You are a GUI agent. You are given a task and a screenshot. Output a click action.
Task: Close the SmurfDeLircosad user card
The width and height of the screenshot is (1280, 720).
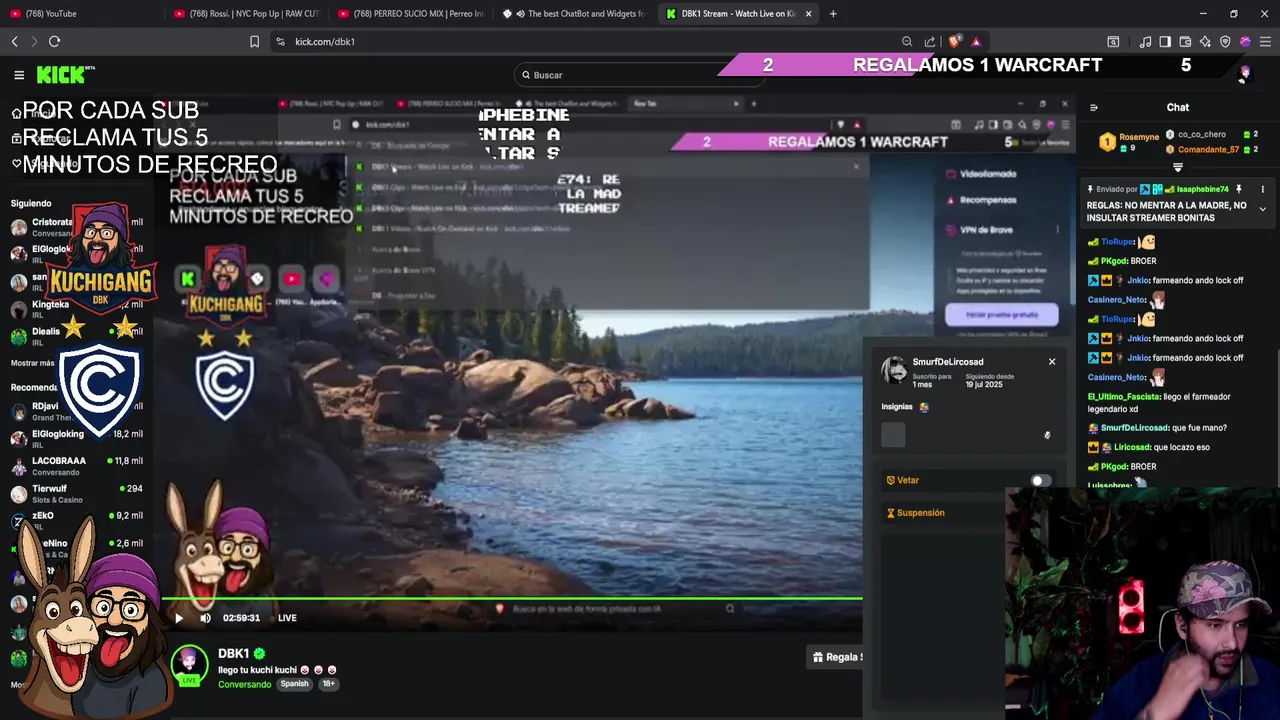click(1052, 361)
